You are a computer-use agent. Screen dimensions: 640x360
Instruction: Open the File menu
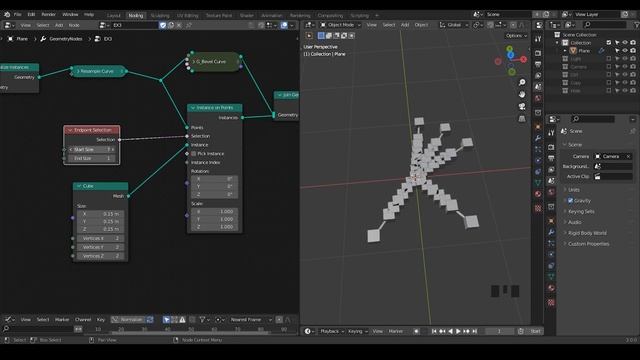[x=18, y=14]
